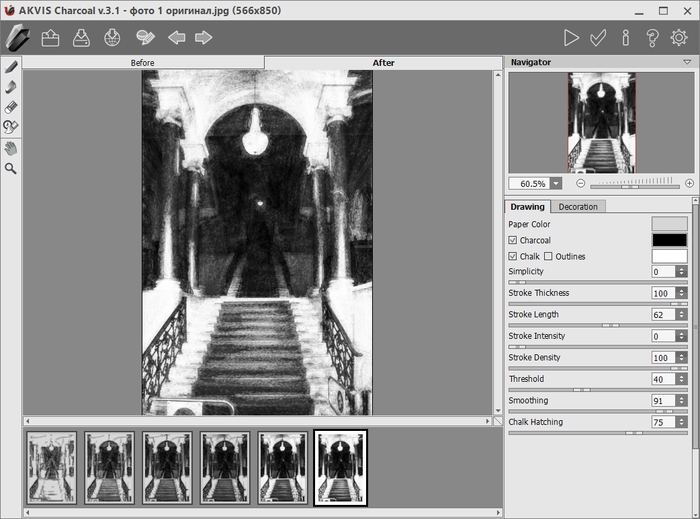Redo with the right arrow icon
Image resolution: width=700 pixels, height=519 pixels.
pos(204,37)
